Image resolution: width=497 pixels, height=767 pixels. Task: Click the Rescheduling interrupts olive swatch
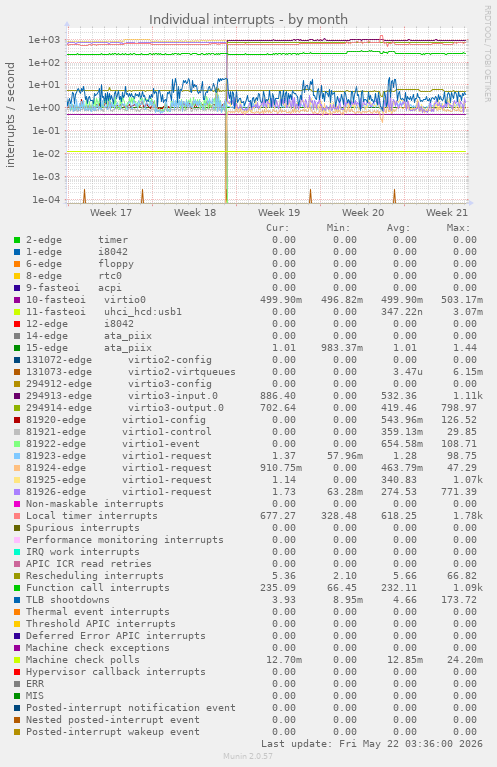point(17,576)
